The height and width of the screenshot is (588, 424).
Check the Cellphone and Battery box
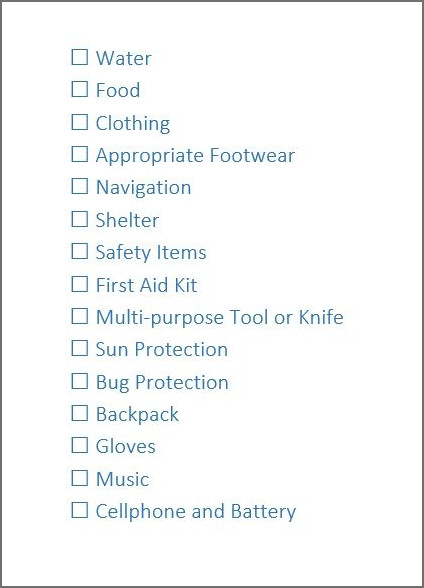(79, 510)
